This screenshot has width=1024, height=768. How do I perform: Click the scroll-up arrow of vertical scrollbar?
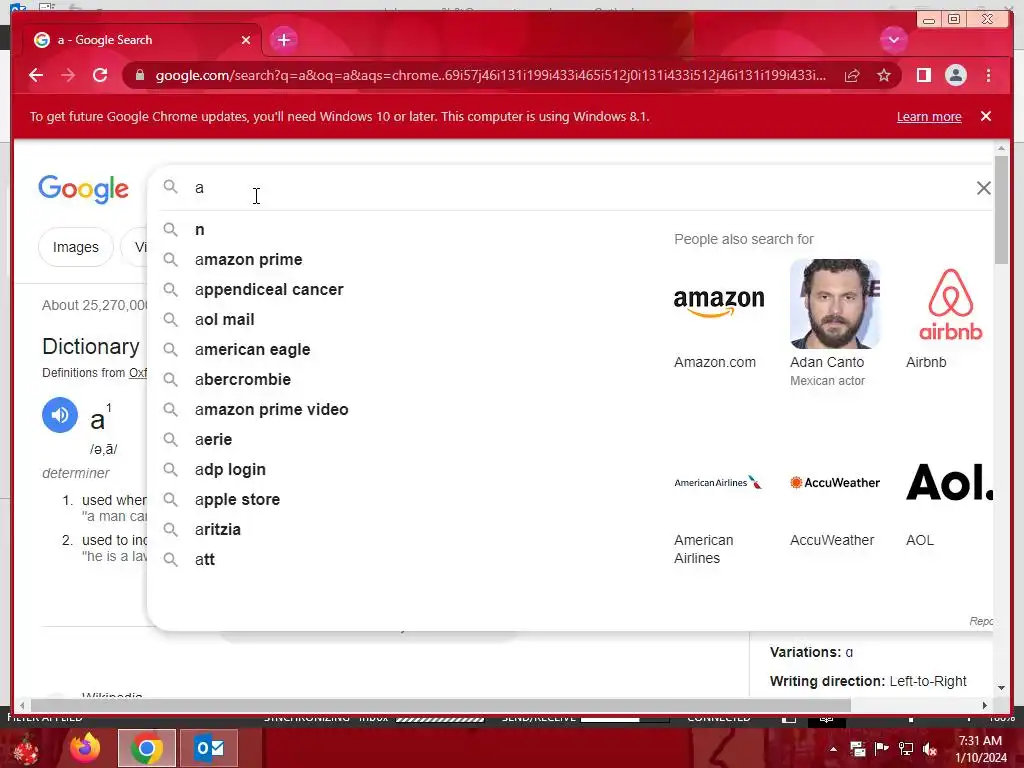[1001, 148]
